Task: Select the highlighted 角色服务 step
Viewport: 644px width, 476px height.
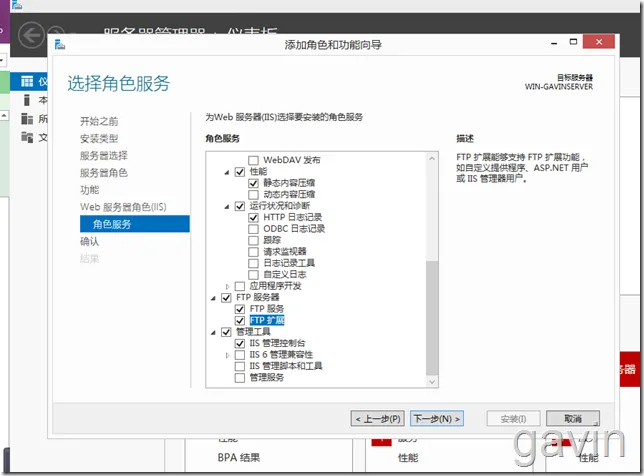Action: pyautogui.click(x=135, y=224)
